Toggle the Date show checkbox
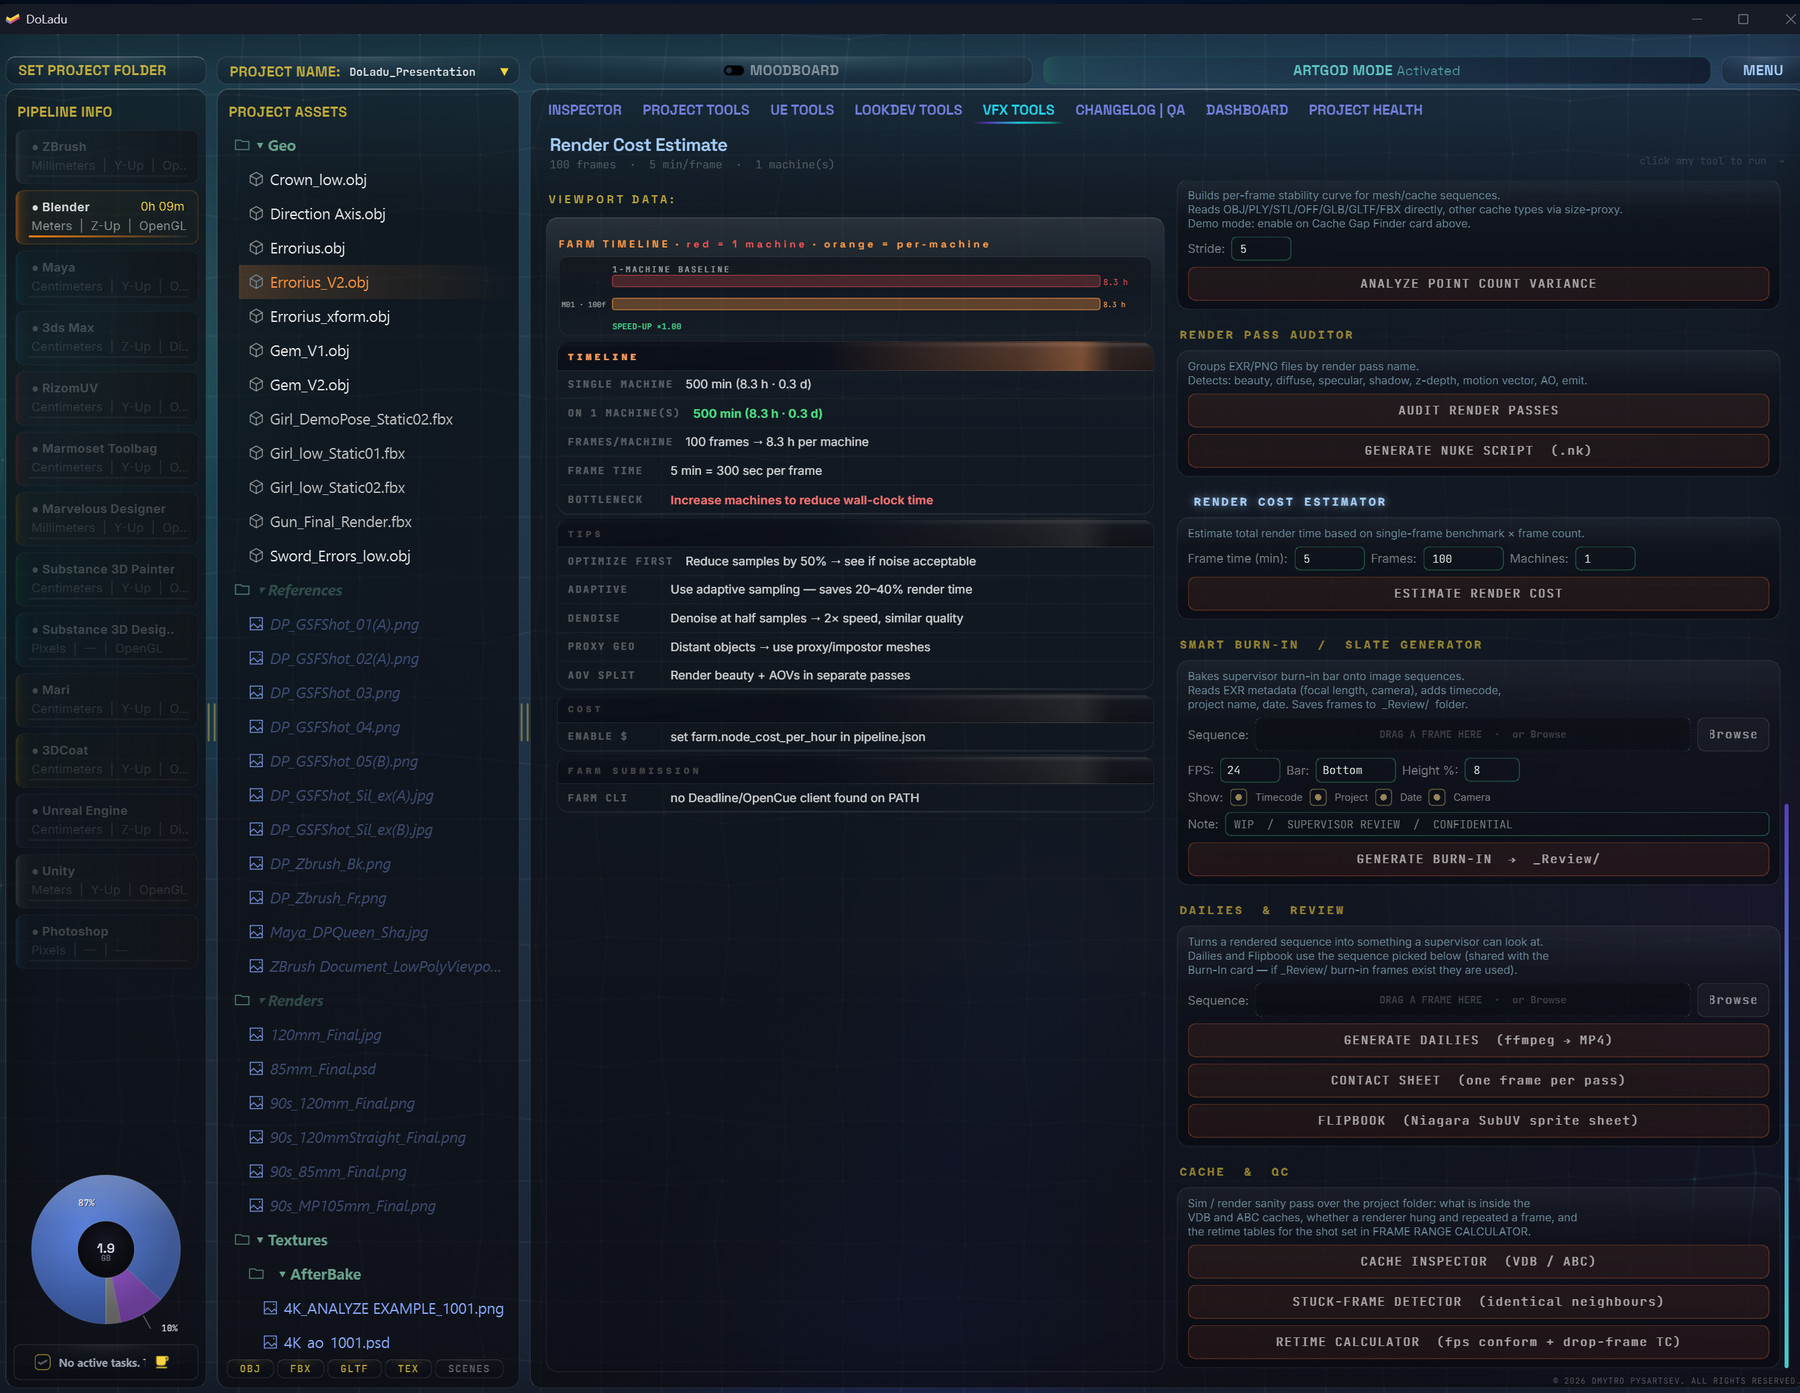The width and height of the screenshot is (1800, 1393). 1383,797
